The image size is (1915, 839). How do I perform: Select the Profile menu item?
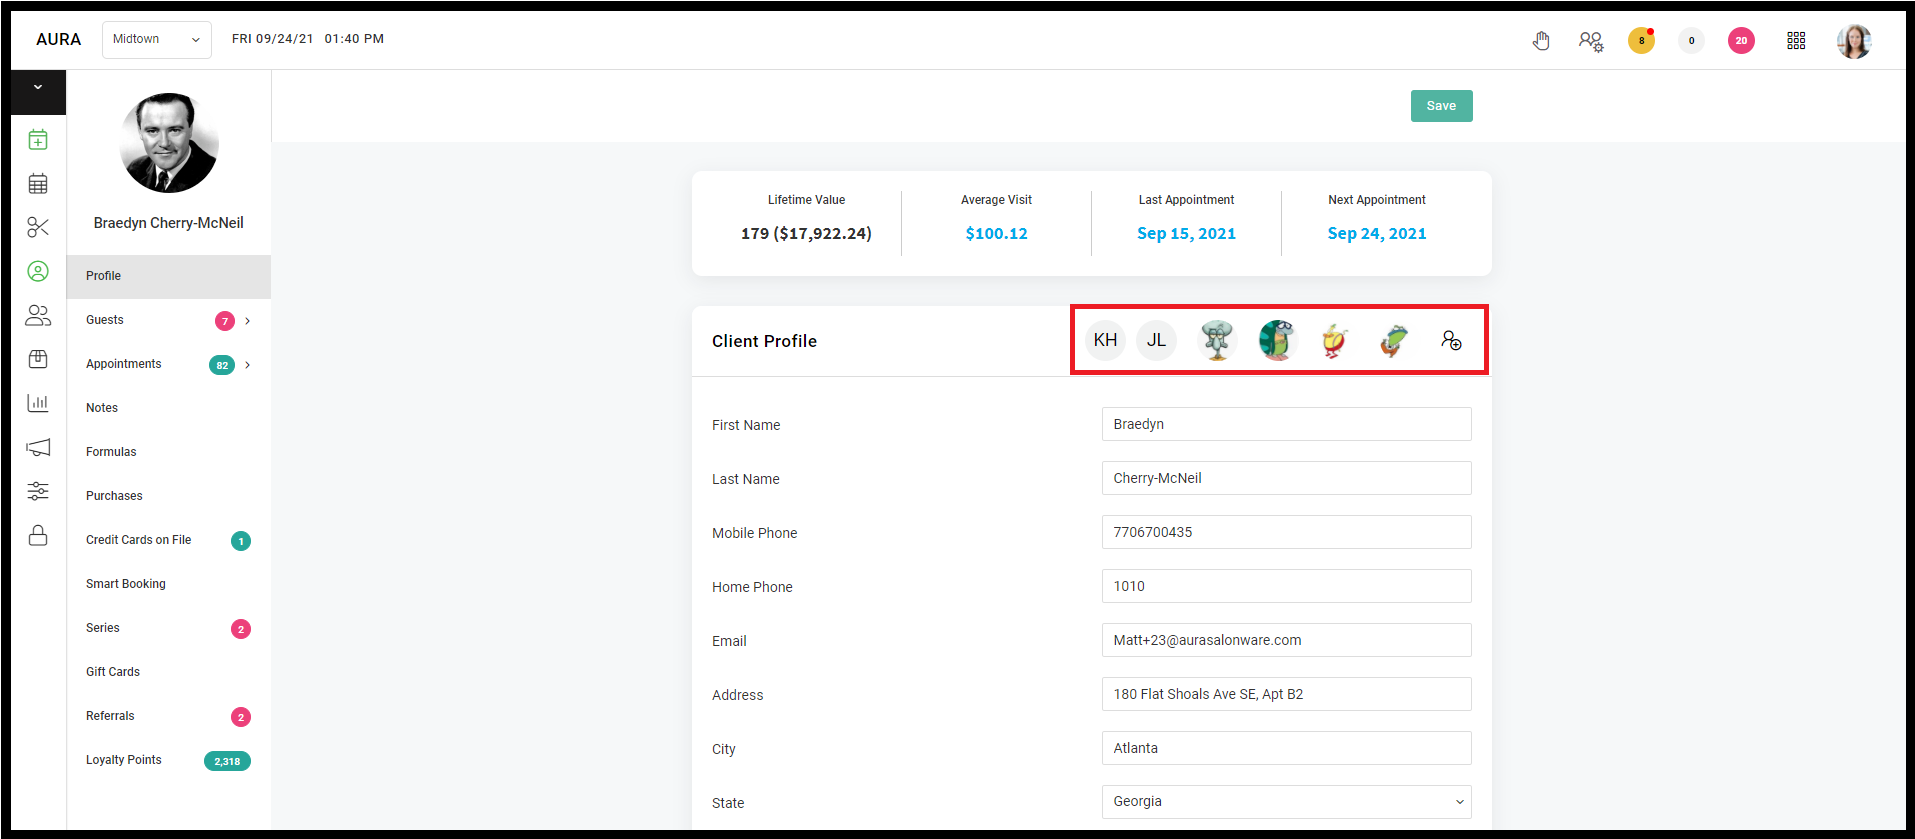169,276
